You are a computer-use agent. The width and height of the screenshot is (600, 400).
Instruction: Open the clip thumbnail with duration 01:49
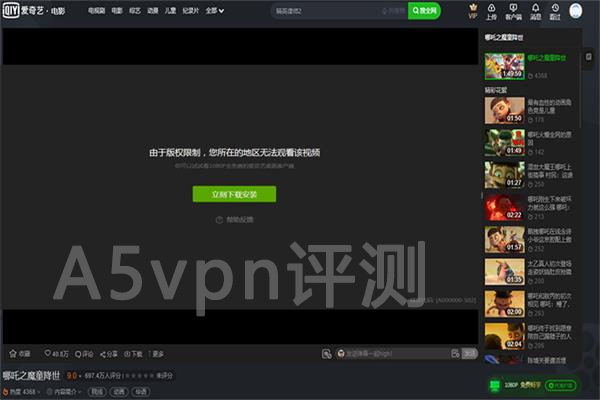coord(504,142)
